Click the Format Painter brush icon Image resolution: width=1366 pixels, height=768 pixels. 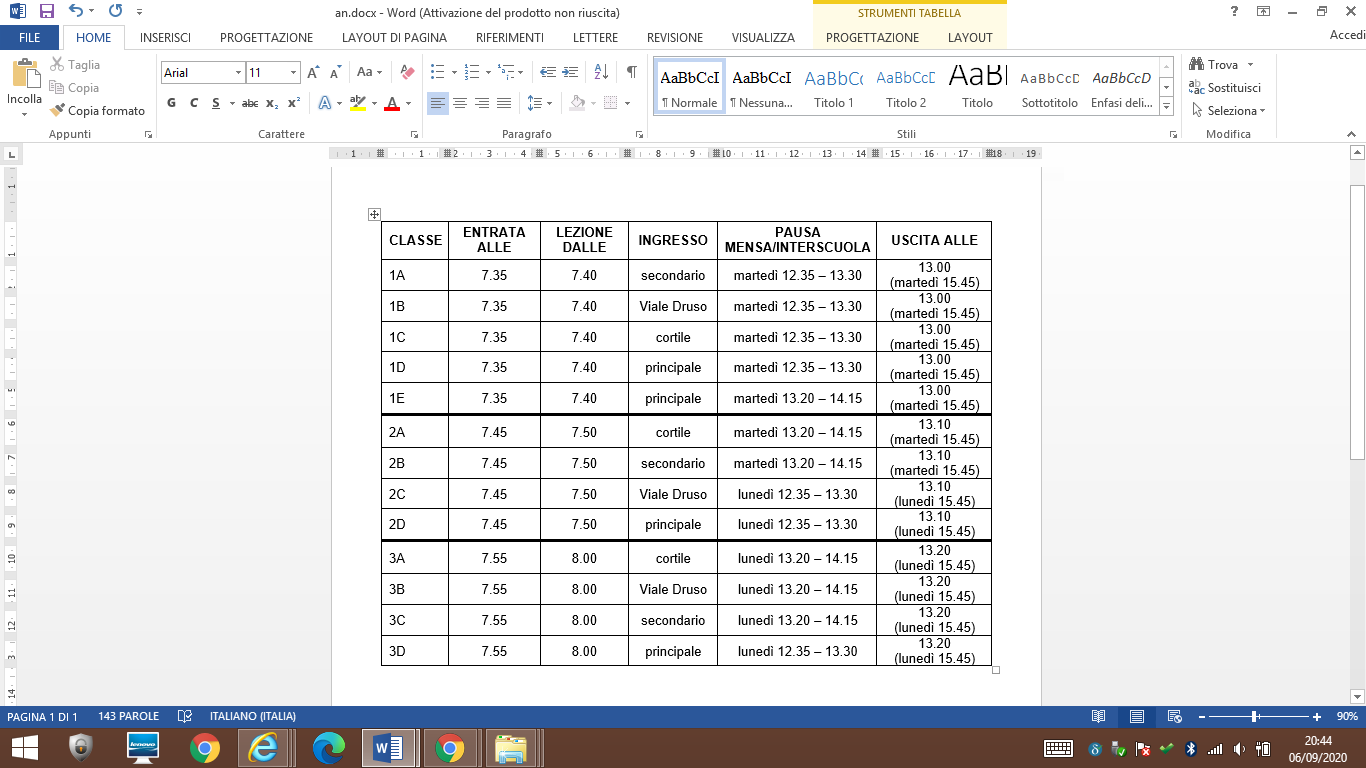57,111
